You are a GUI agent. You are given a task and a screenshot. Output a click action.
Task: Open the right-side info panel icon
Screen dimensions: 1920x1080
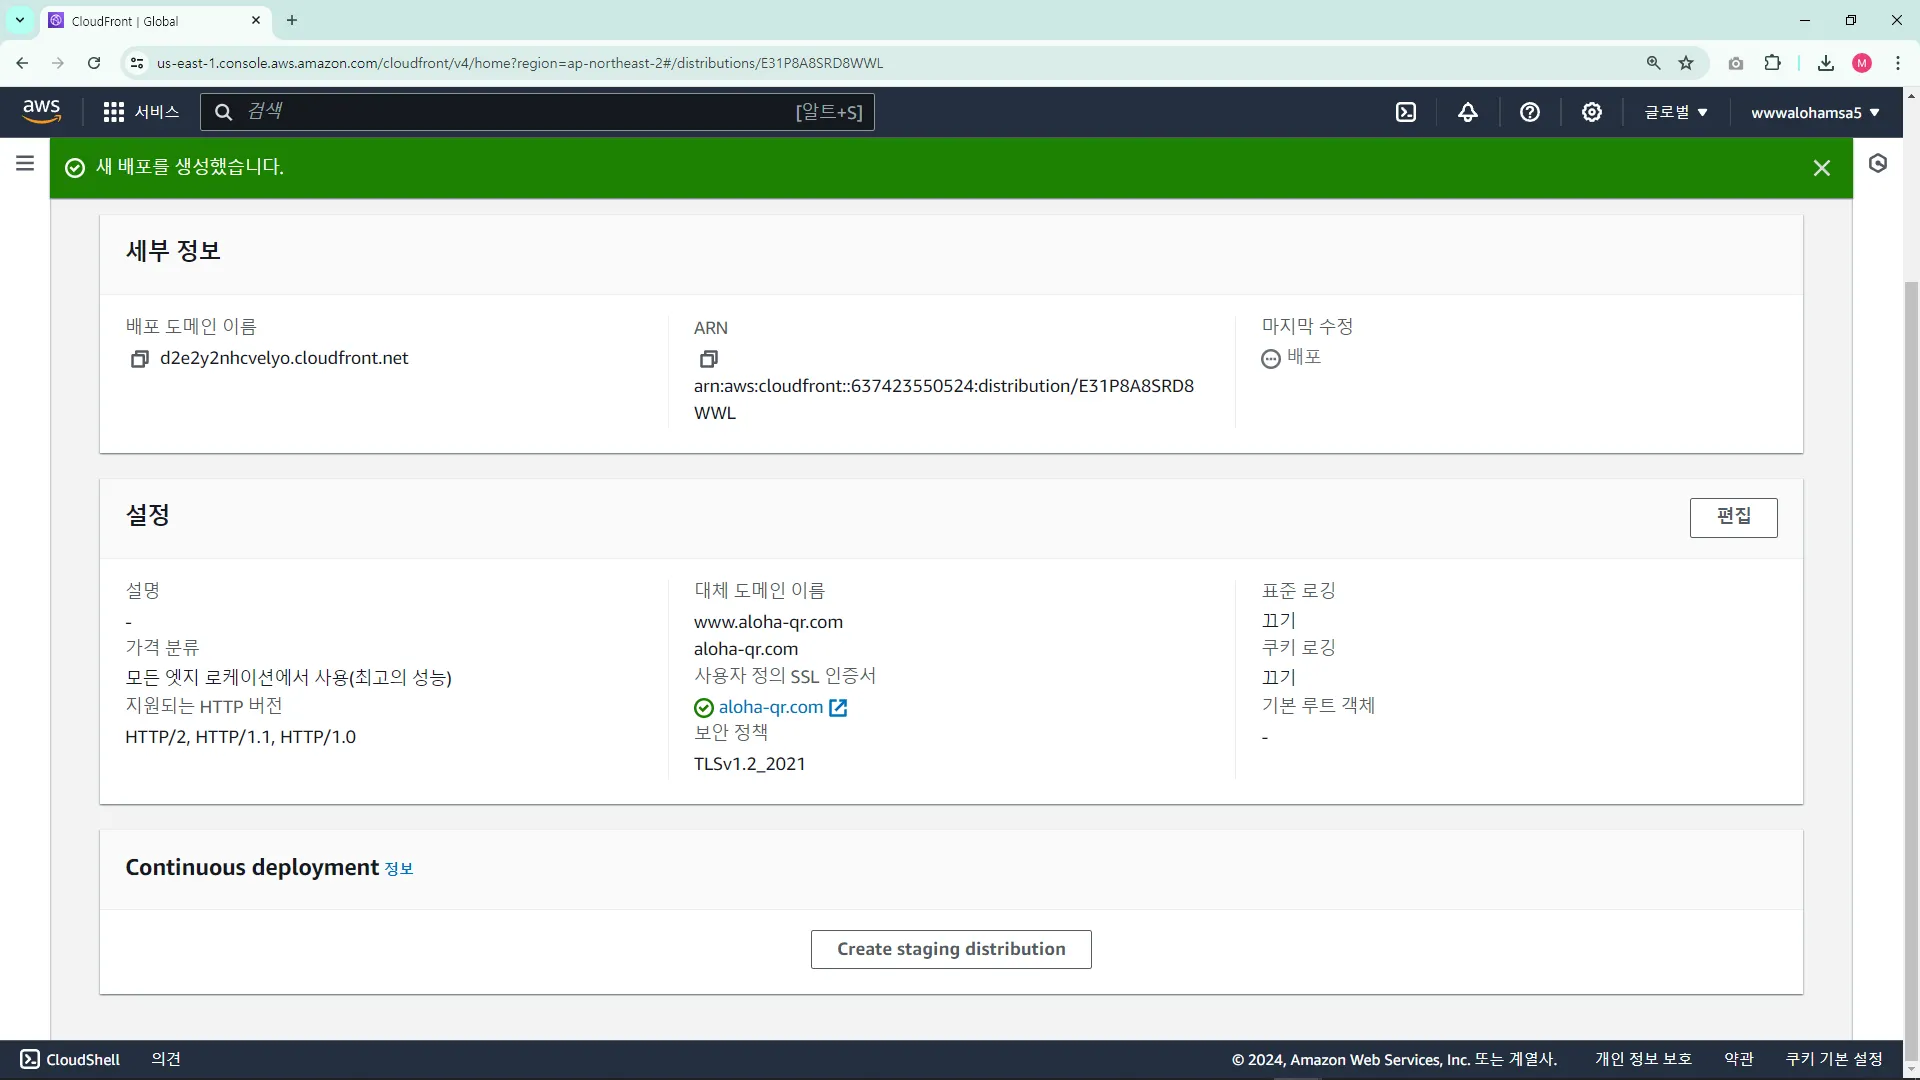point(1877,164)
